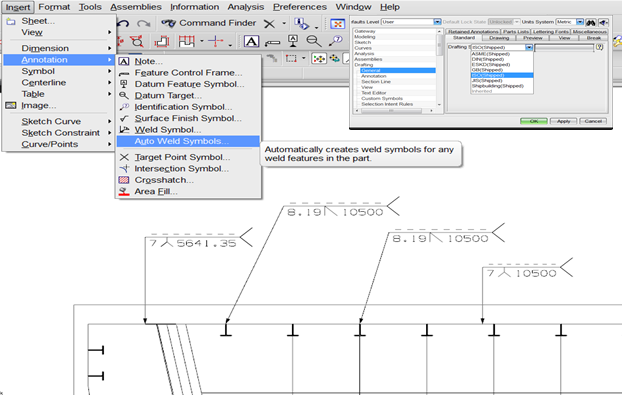
Task: Click the Undo arrow icon
Action: [124, 23]
